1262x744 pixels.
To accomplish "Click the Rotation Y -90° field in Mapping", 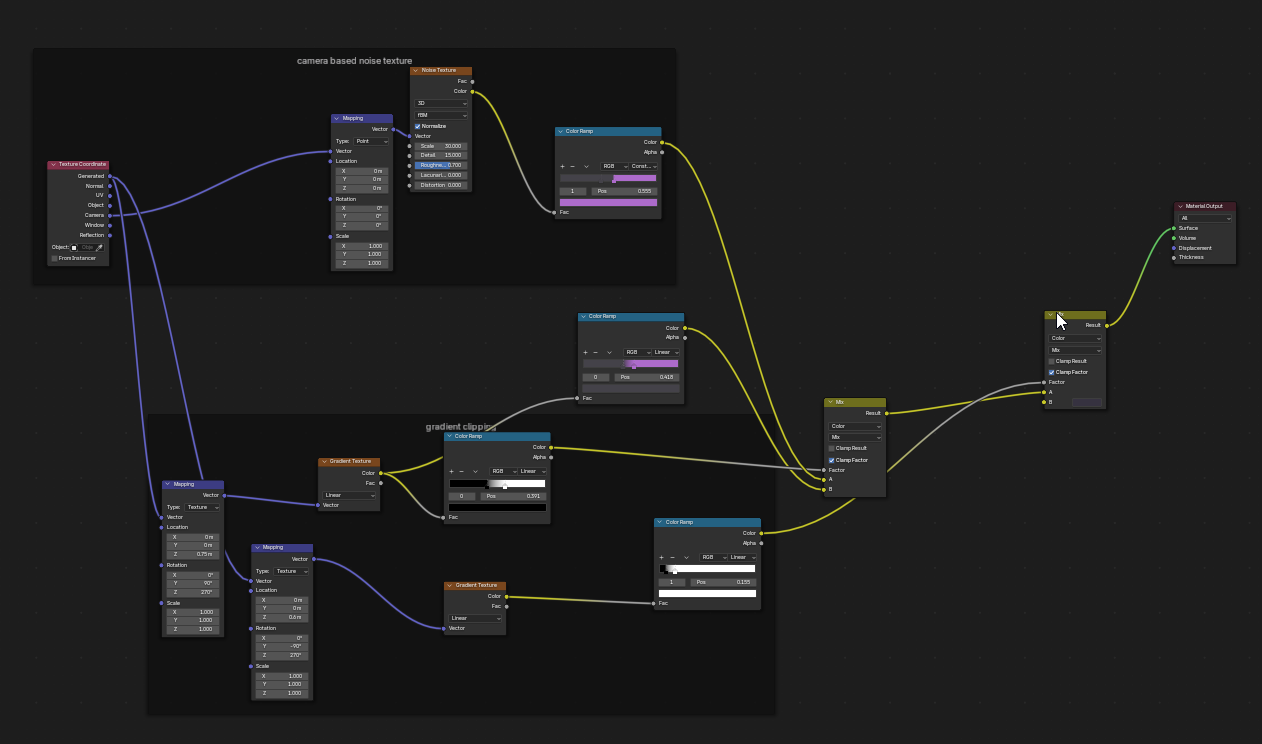I will click(x=282, y=646).
